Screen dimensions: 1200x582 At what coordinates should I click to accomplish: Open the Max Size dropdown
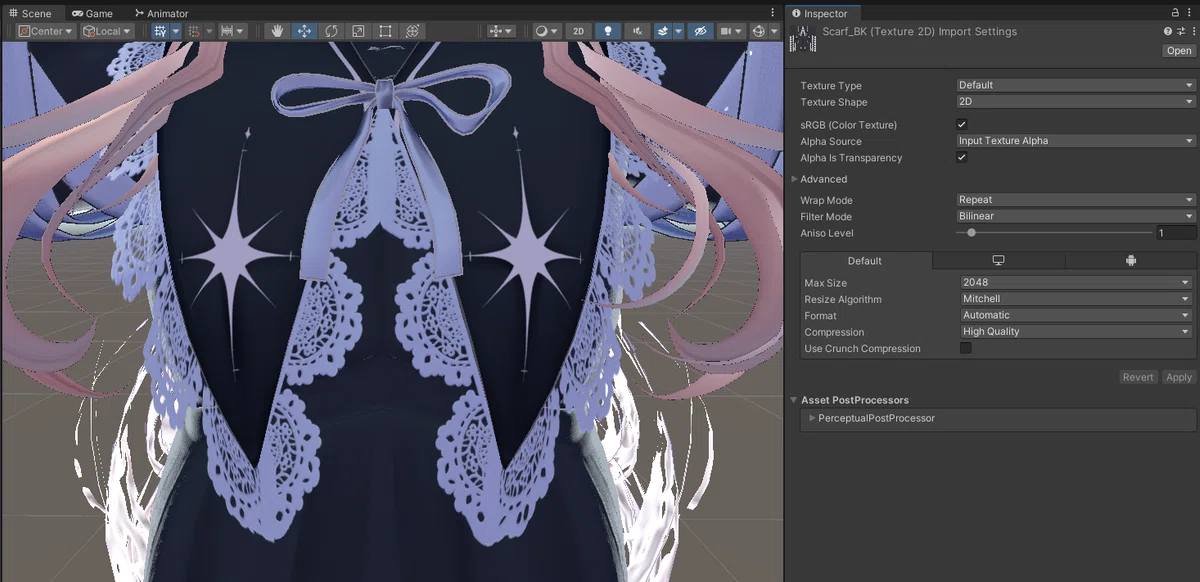pos(1076,283)
